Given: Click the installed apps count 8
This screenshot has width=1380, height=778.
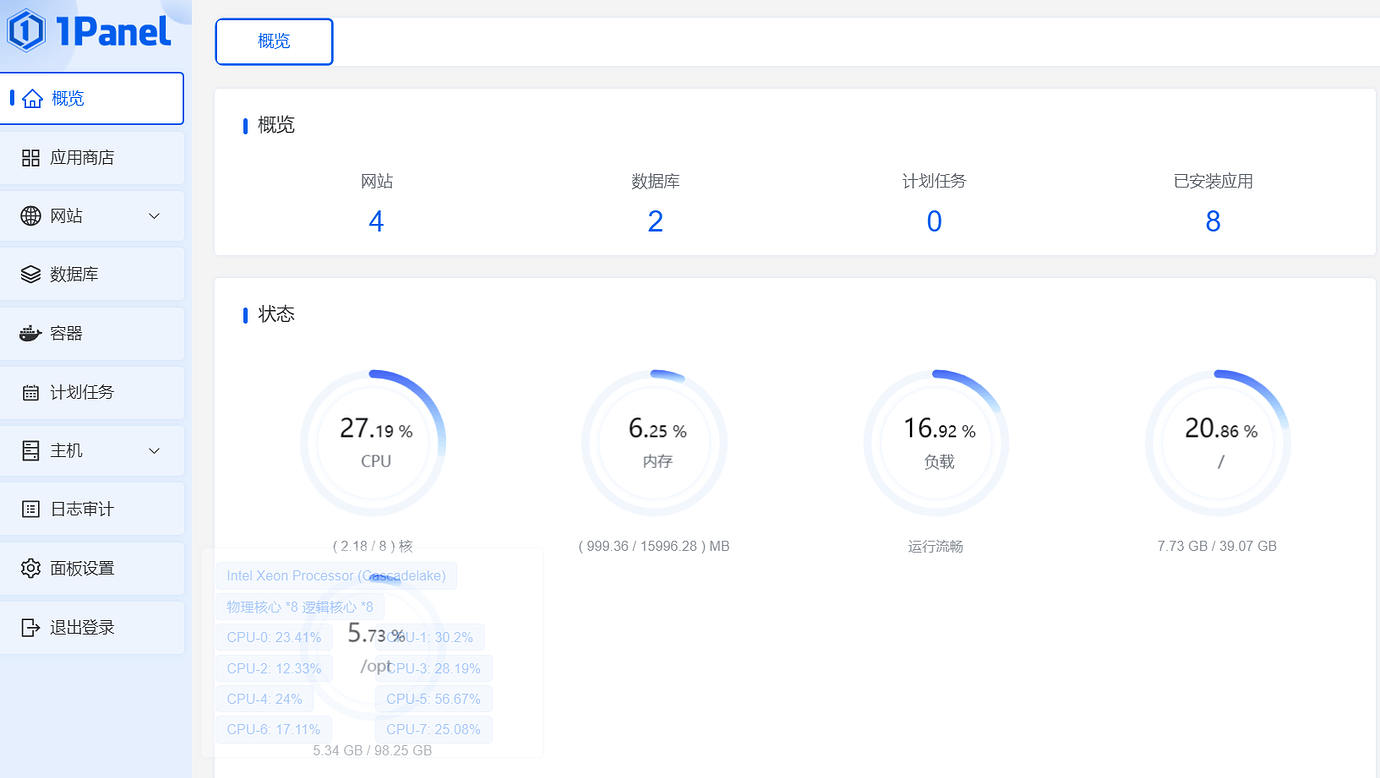Looking at the screenshot, I should [1213, 221].
